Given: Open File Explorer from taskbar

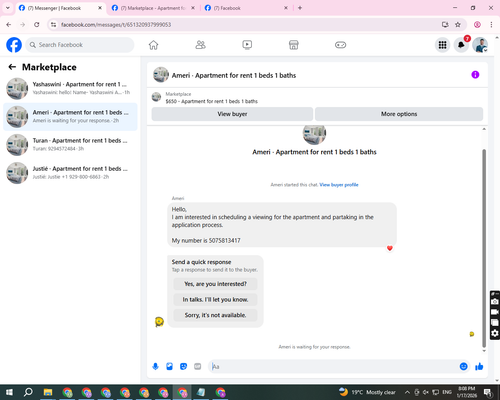Looking at the screenshot, I should coord(48,392).
